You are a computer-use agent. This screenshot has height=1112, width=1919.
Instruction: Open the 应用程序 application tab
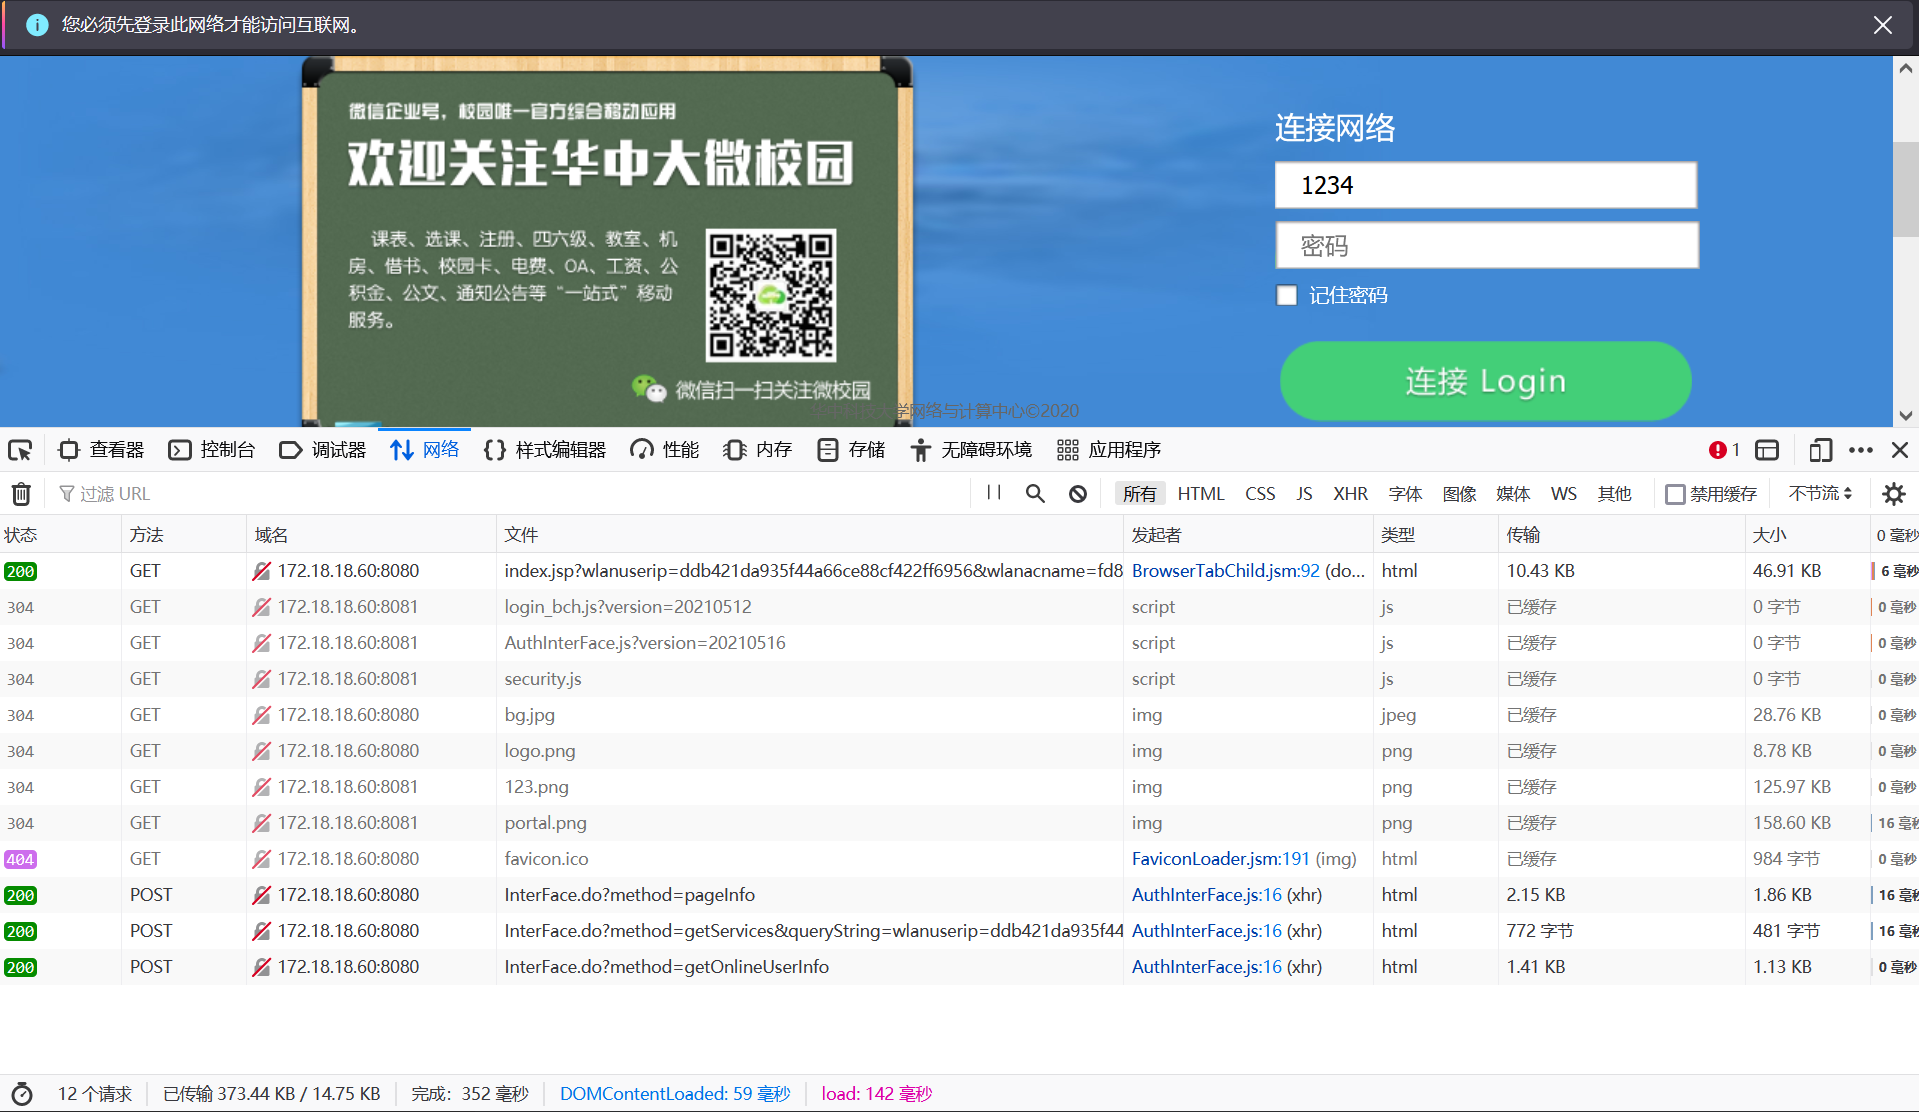point(1109,450)
